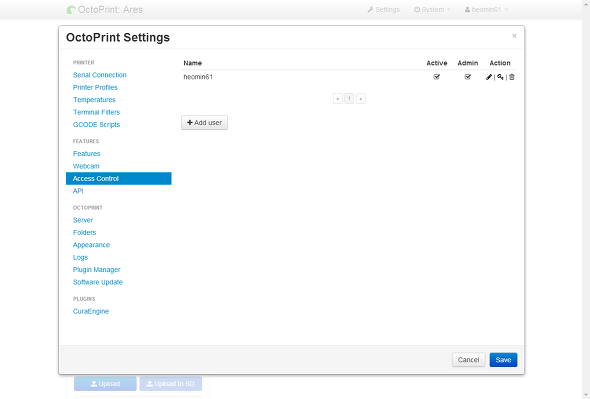Go to Software Update settings
Image resolution: width=590 pixels, height=399 pixels.
pos(98,282)
